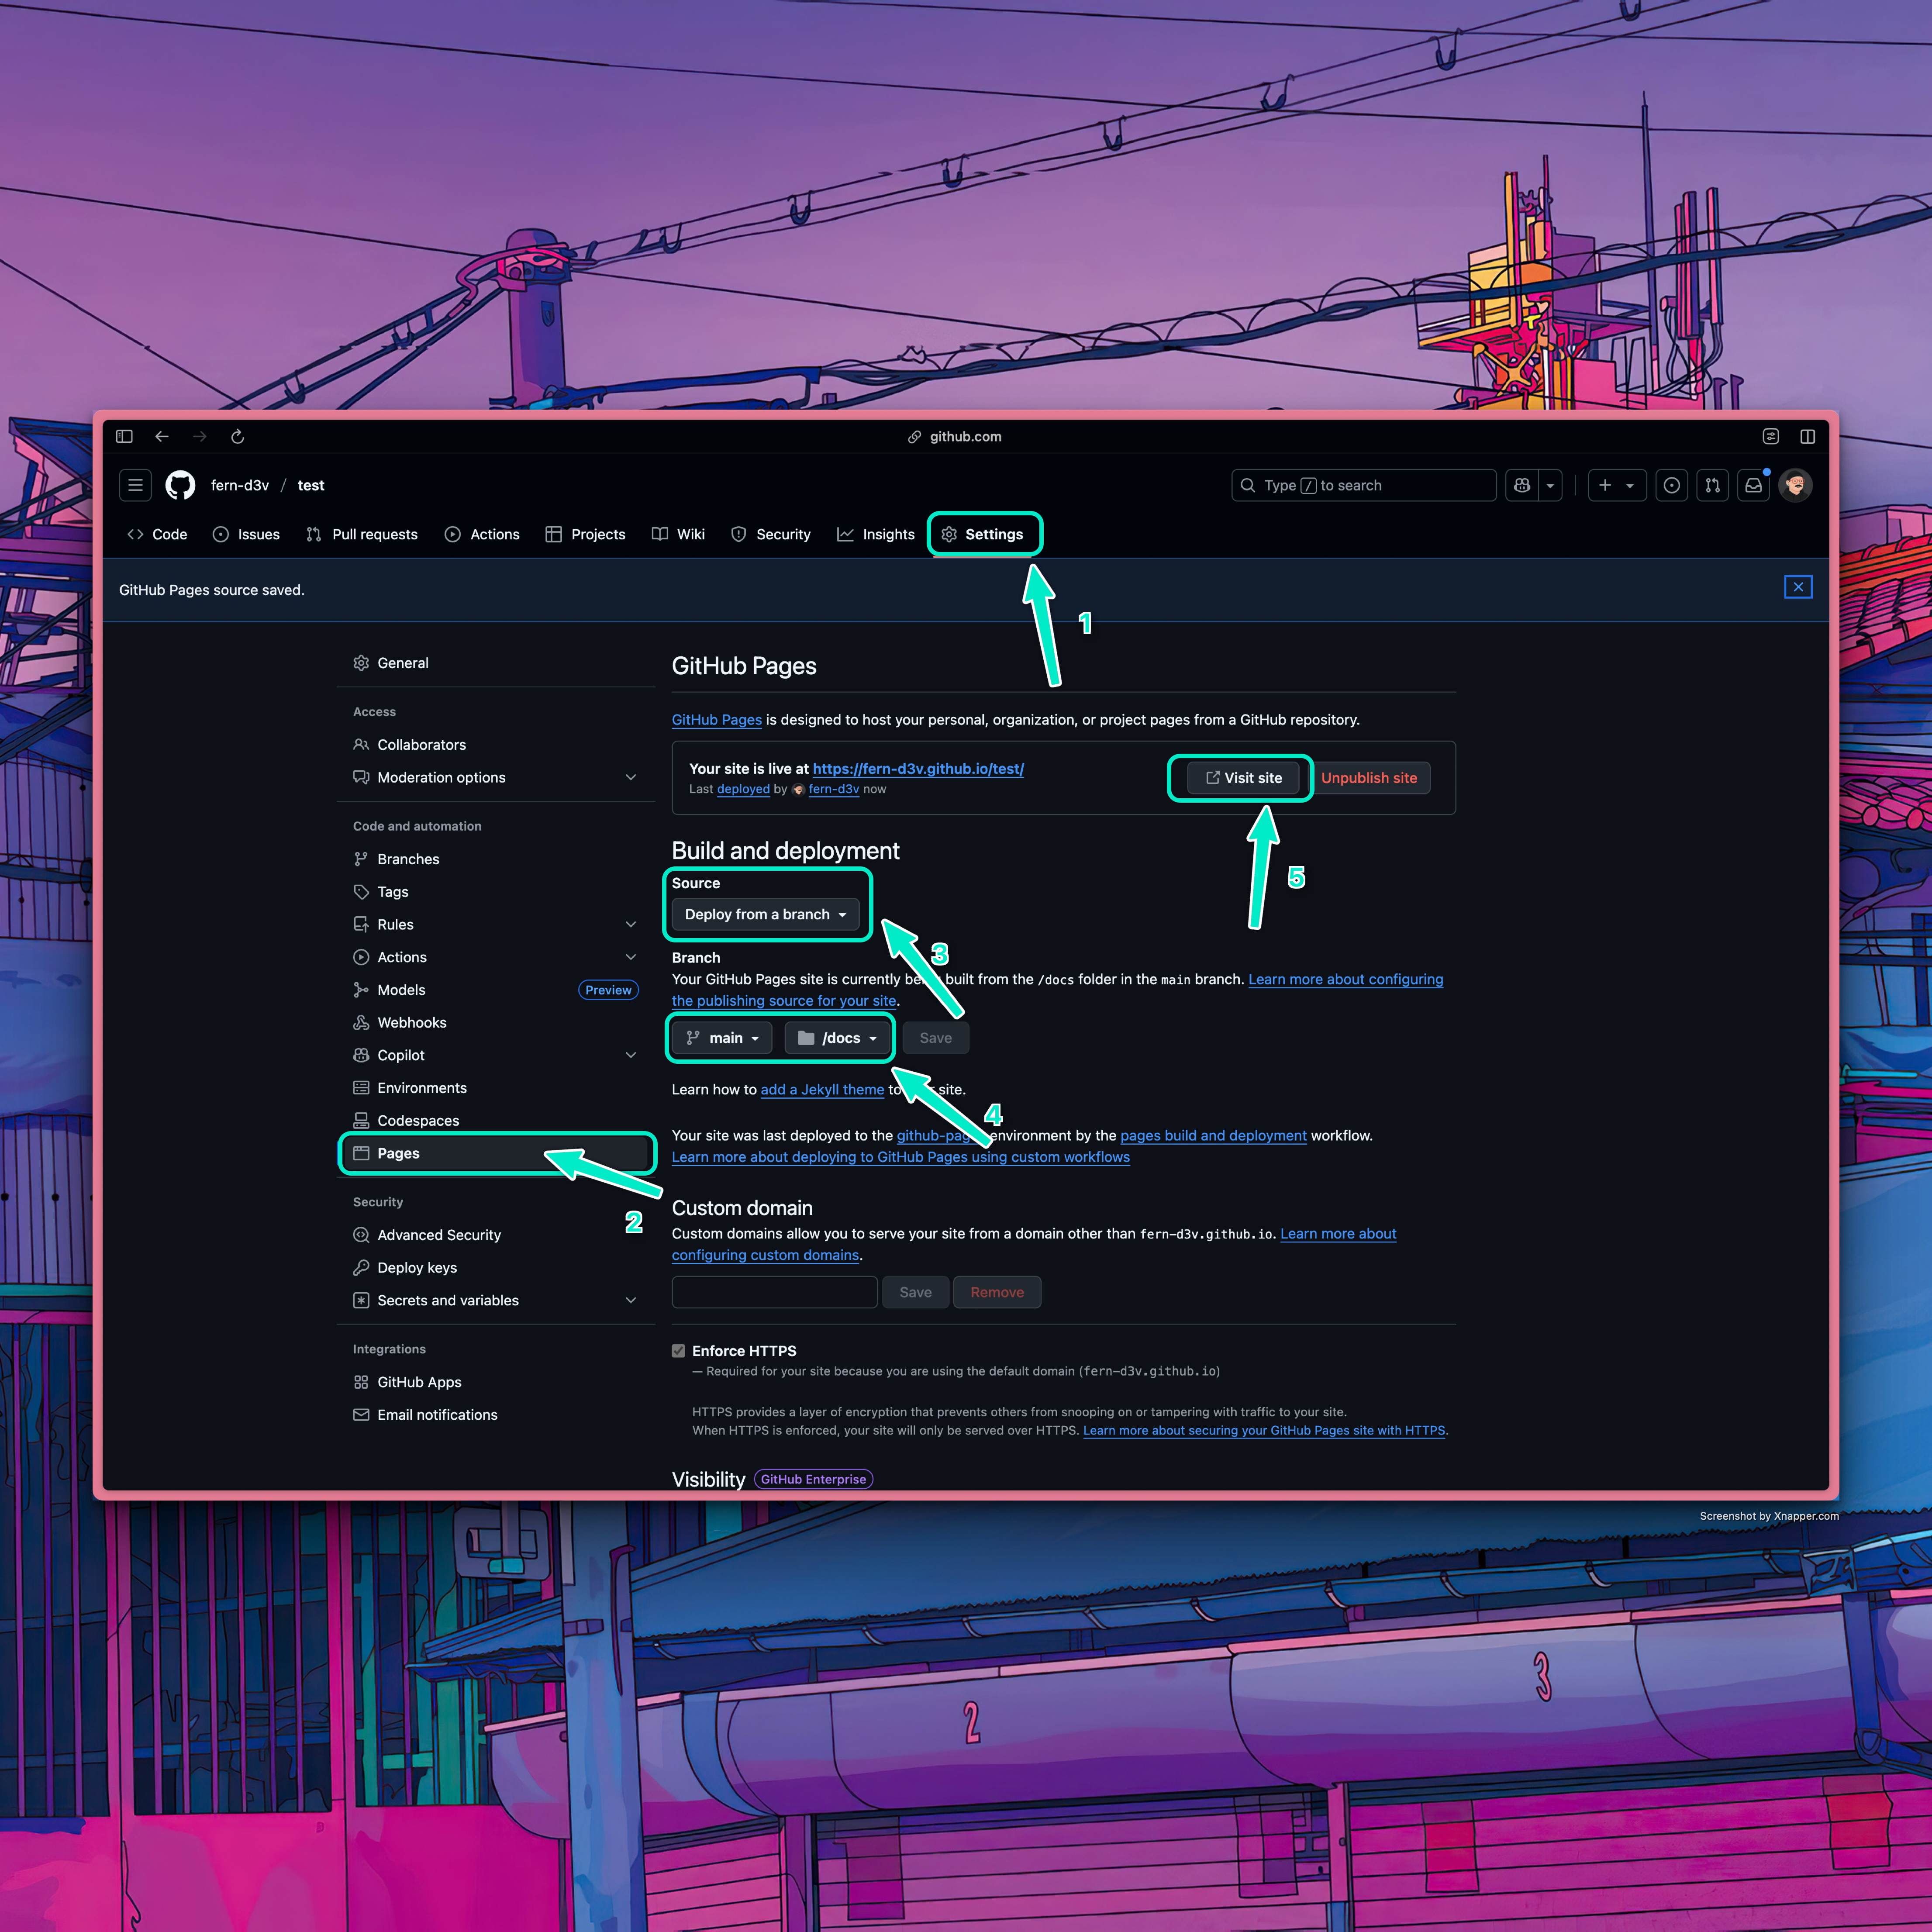The height and width of the screenshot is (1932, 1932).
Task: Select Pages in the sidebar
Action: 496,1153
